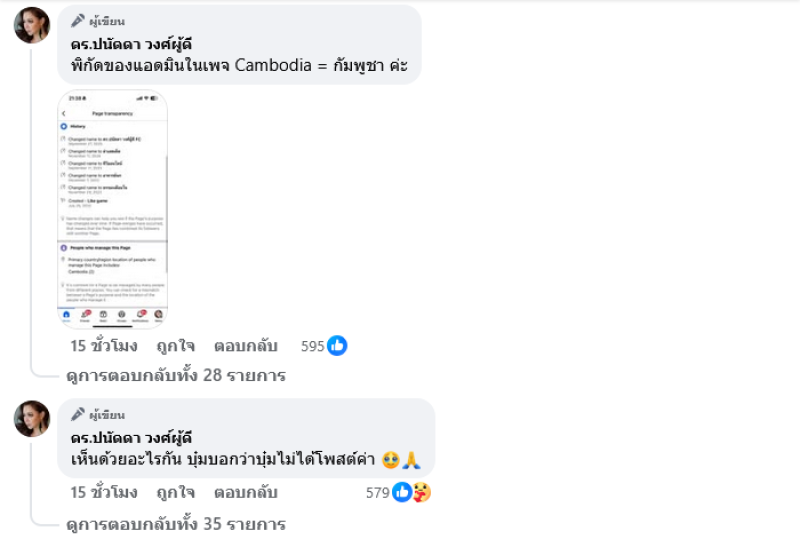Image resolution: width=800 pixels, height=547 pixels.
Task: Click the blue like reaction icon beside 579
Action: [402, 492]
